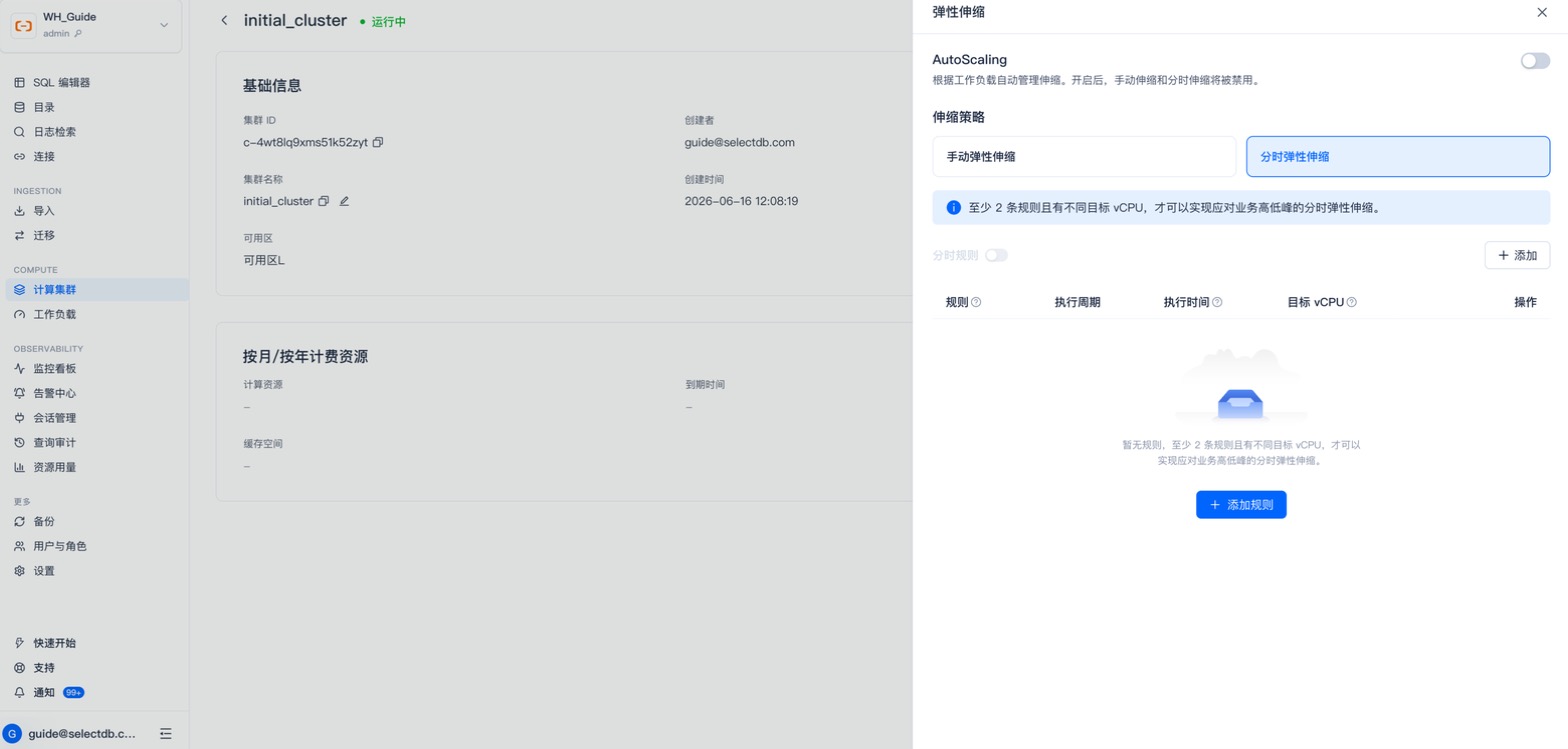
Task: Copy the cluster name initial_cluster
Action: click(x=324, y=201)
